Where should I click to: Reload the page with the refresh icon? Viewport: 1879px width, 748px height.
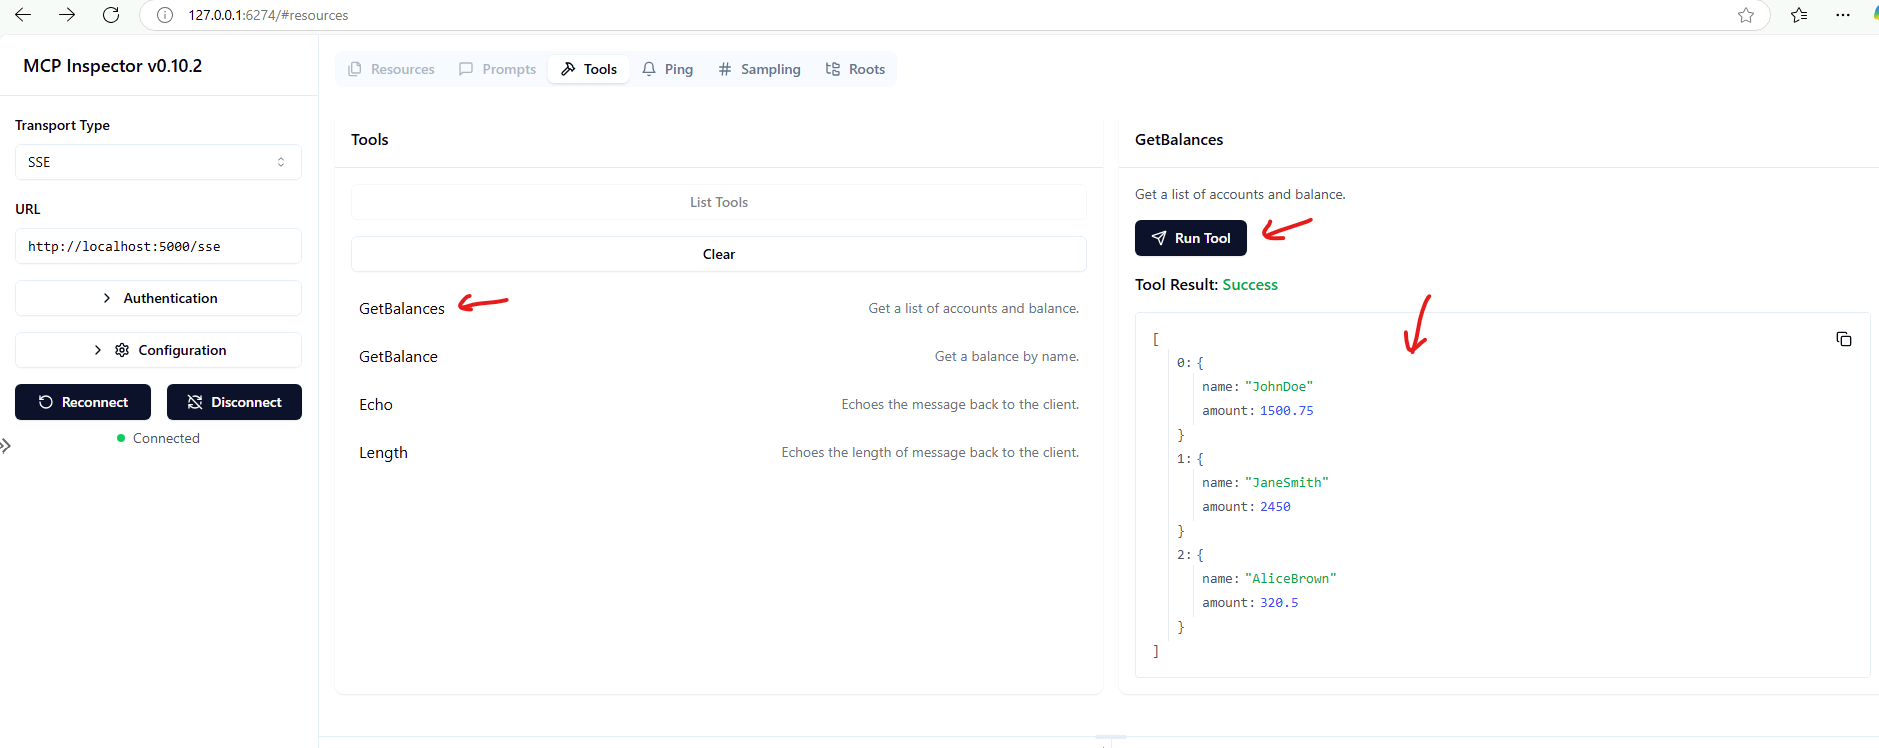(x=111, y=15)
